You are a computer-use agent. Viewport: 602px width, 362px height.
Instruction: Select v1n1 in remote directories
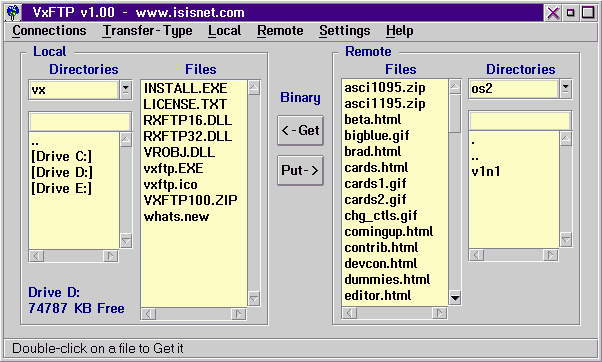click(x=486, y=172)
